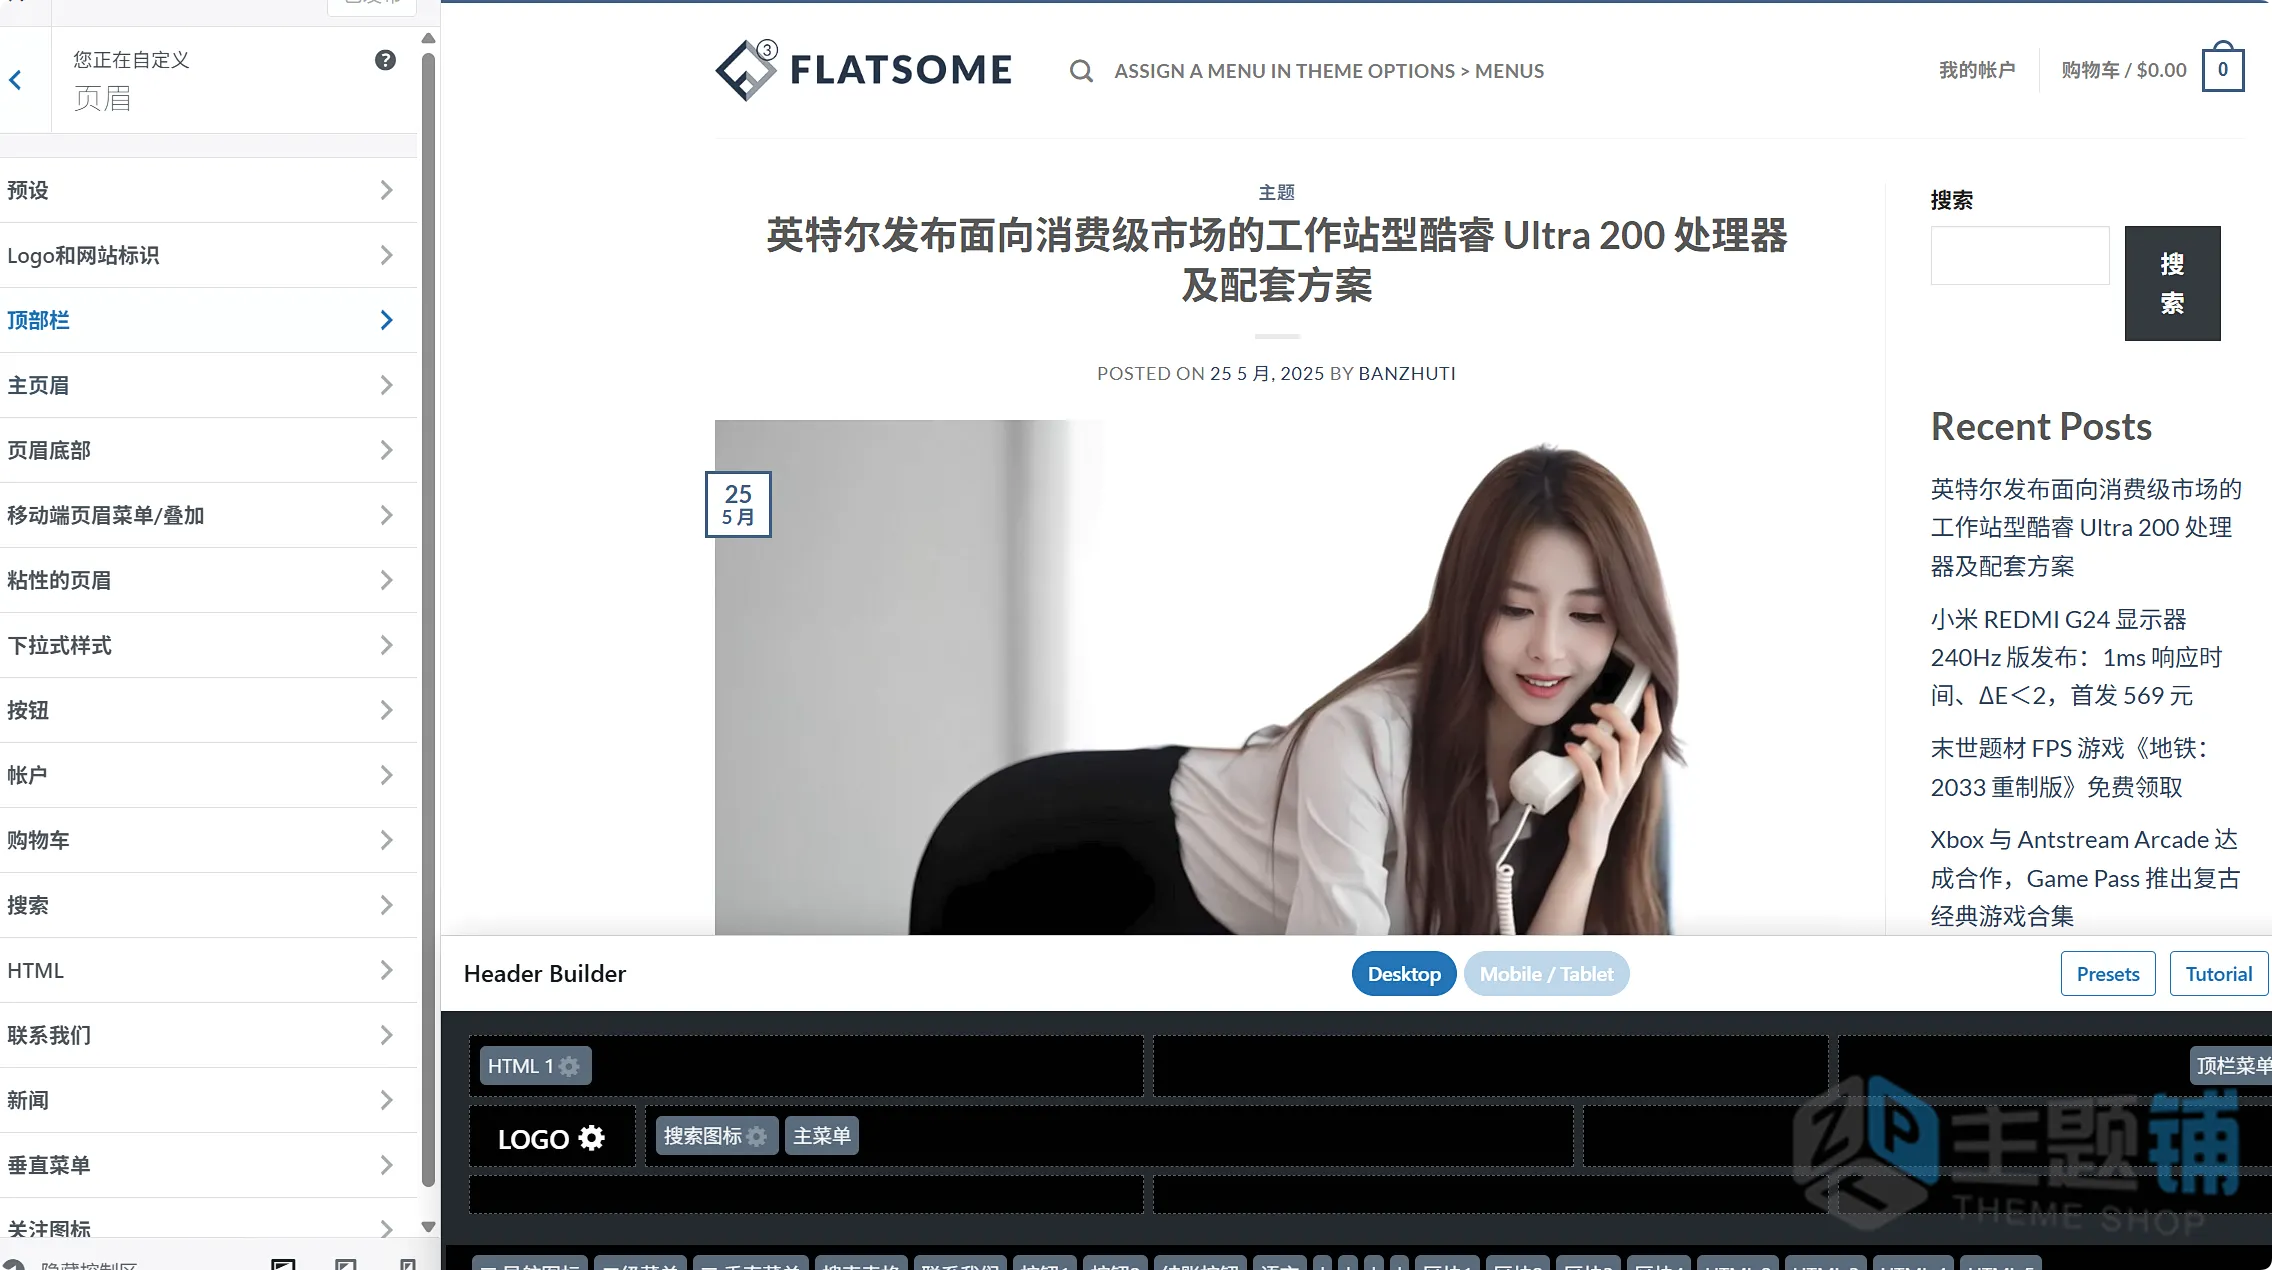Open recent post 英特尔发布 in sidebar widget
The height and width of the screenshot is (1270, 2272).
point(2086,527)
